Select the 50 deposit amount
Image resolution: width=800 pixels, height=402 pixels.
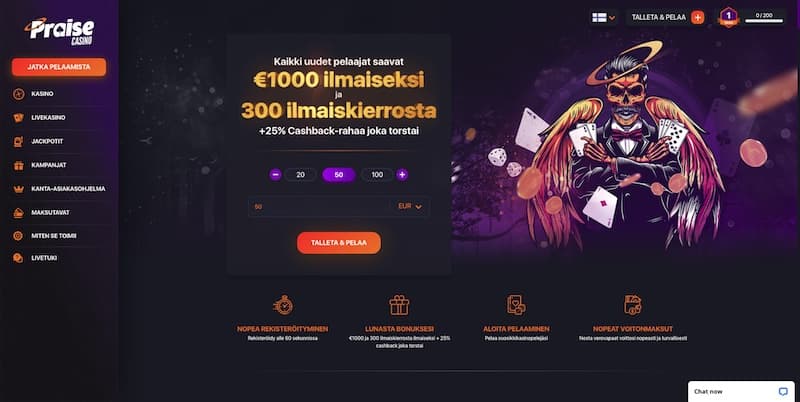[339, 175]
